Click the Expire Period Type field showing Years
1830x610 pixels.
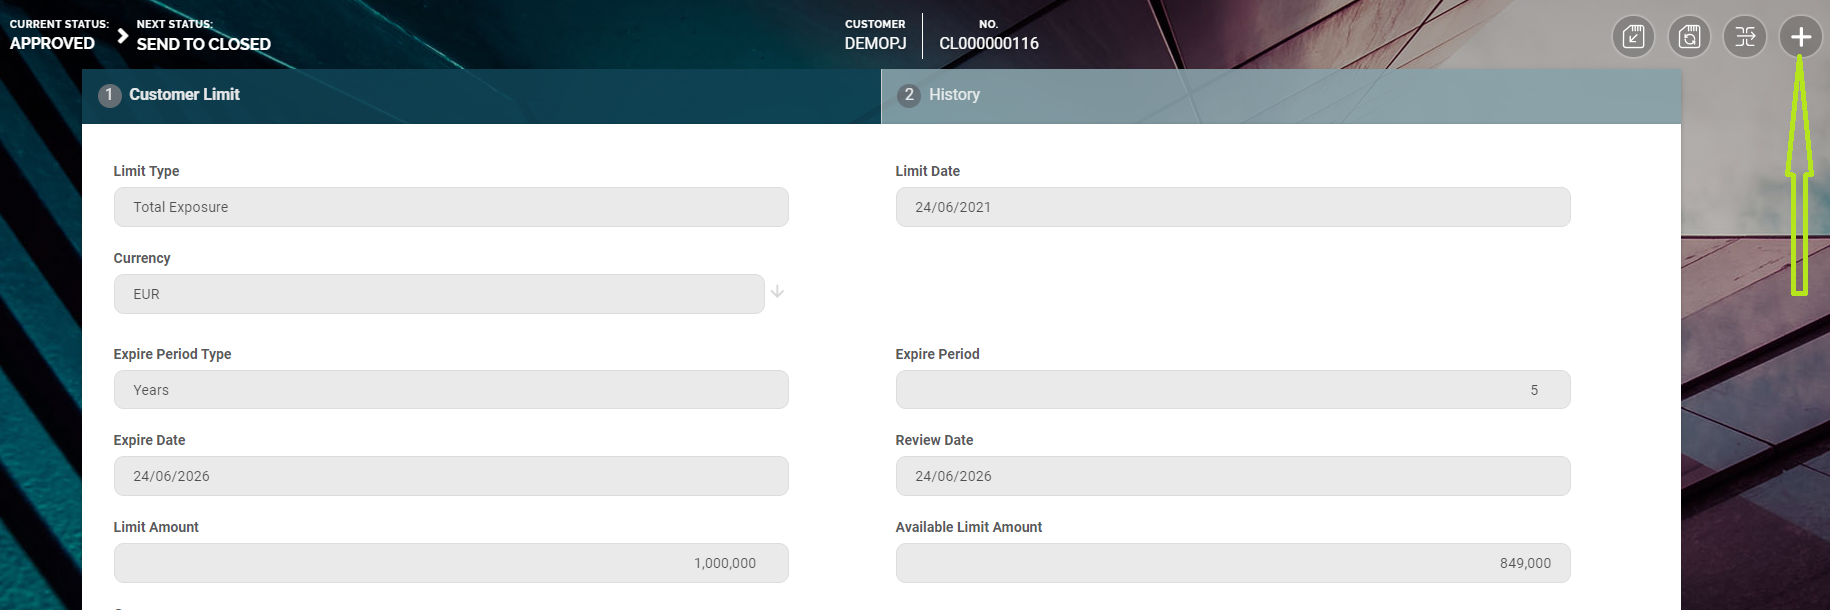coord(450,390)
